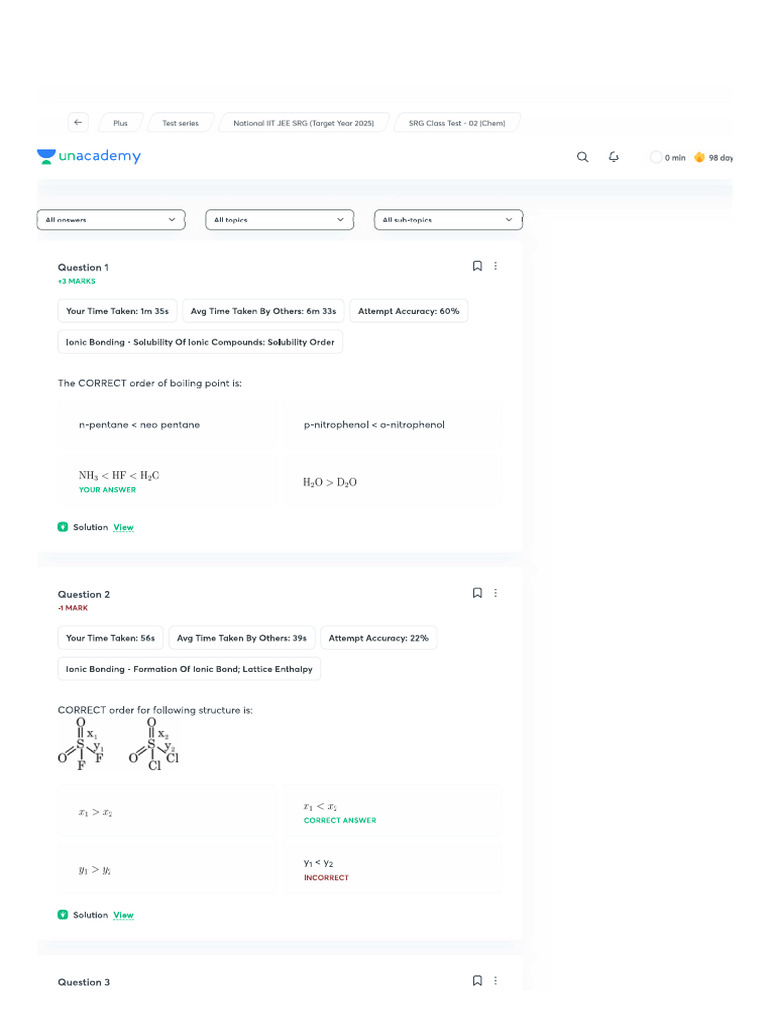Go to Test series breadcrumb
Viewport: 768px width, 1024px height.
point(180,123)
